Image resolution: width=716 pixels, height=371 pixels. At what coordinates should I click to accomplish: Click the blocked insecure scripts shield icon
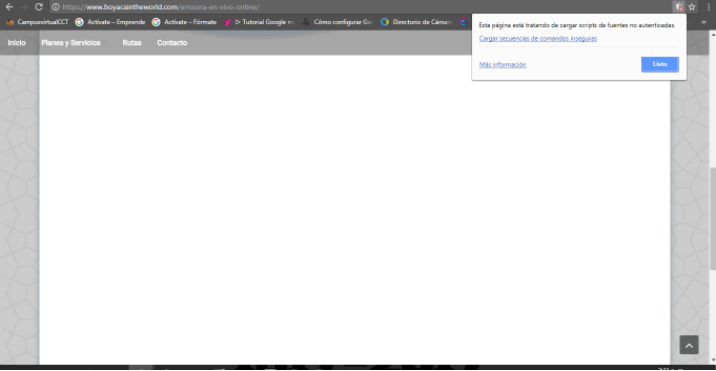coord(679,7)
